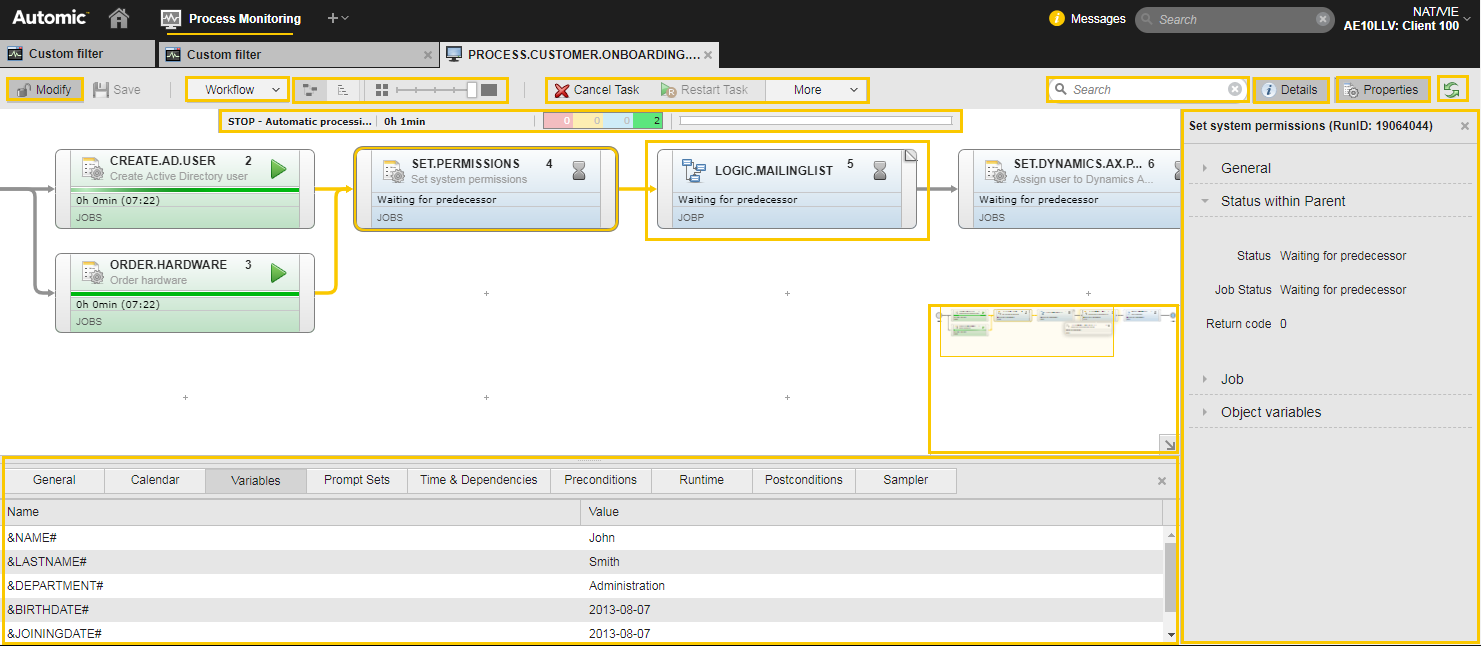The height and width of the screenshot is (646, 1481).
Task: Click the LOGIC.MAILINGLIST workflow node icon
Action: pyautogui.click(x=693, y=170)
